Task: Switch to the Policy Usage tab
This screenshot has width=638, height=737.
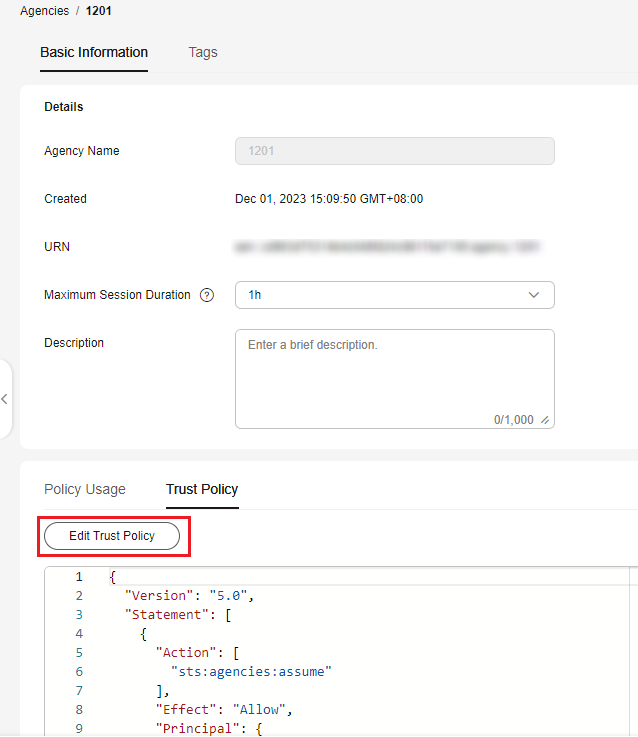Action: click(85, 489)
